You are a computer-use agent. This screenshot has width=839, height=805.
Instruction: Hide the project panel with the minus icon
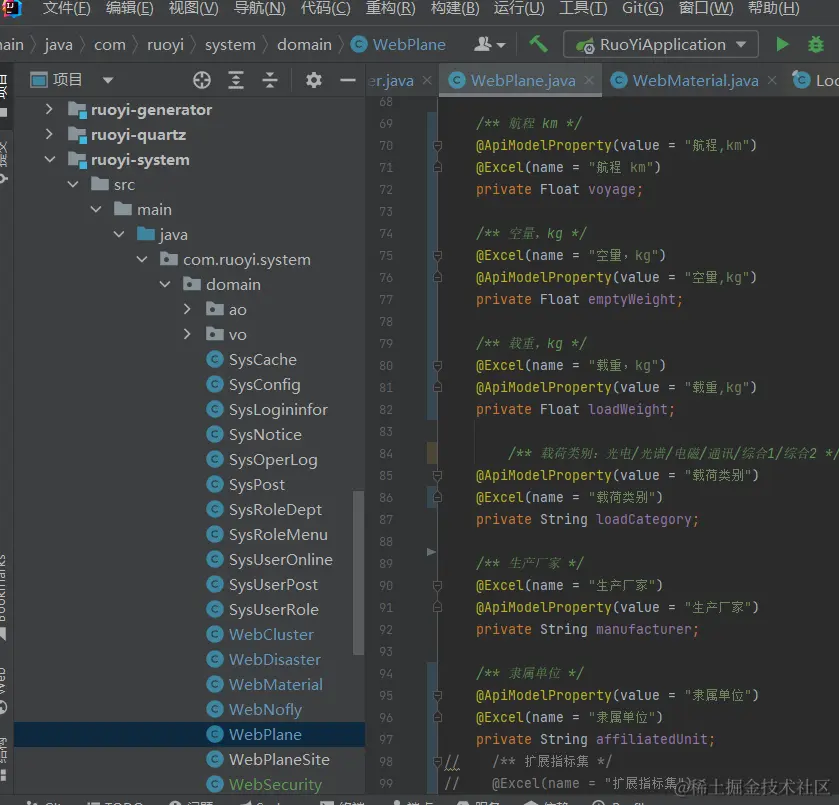click(348, 80)
